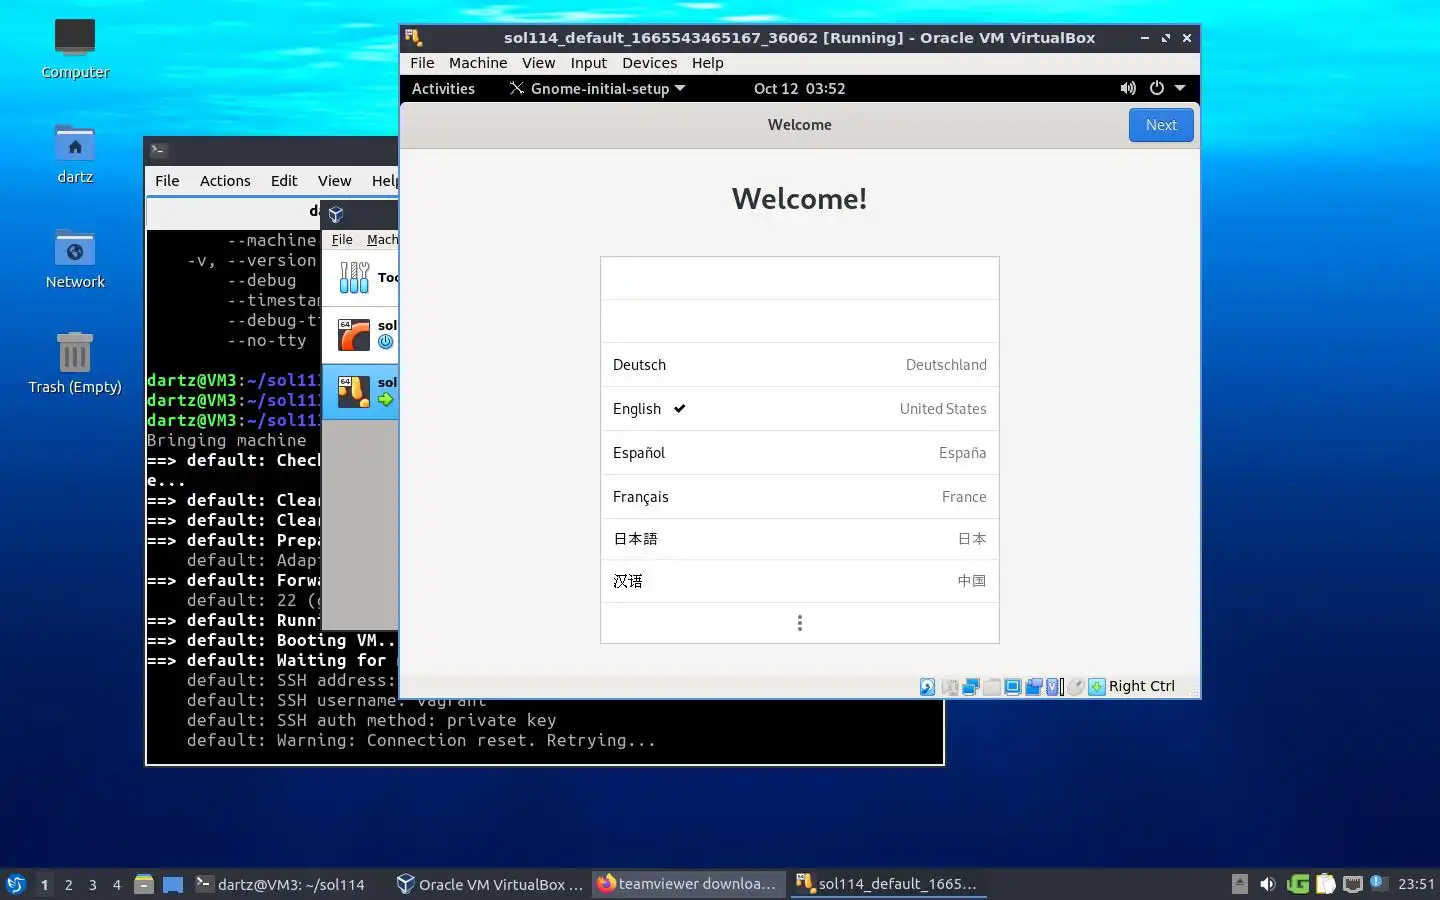The image size is (1440, 900).
Task: Click host volume icon in system tray
Action: click(x=1268, y=884)
